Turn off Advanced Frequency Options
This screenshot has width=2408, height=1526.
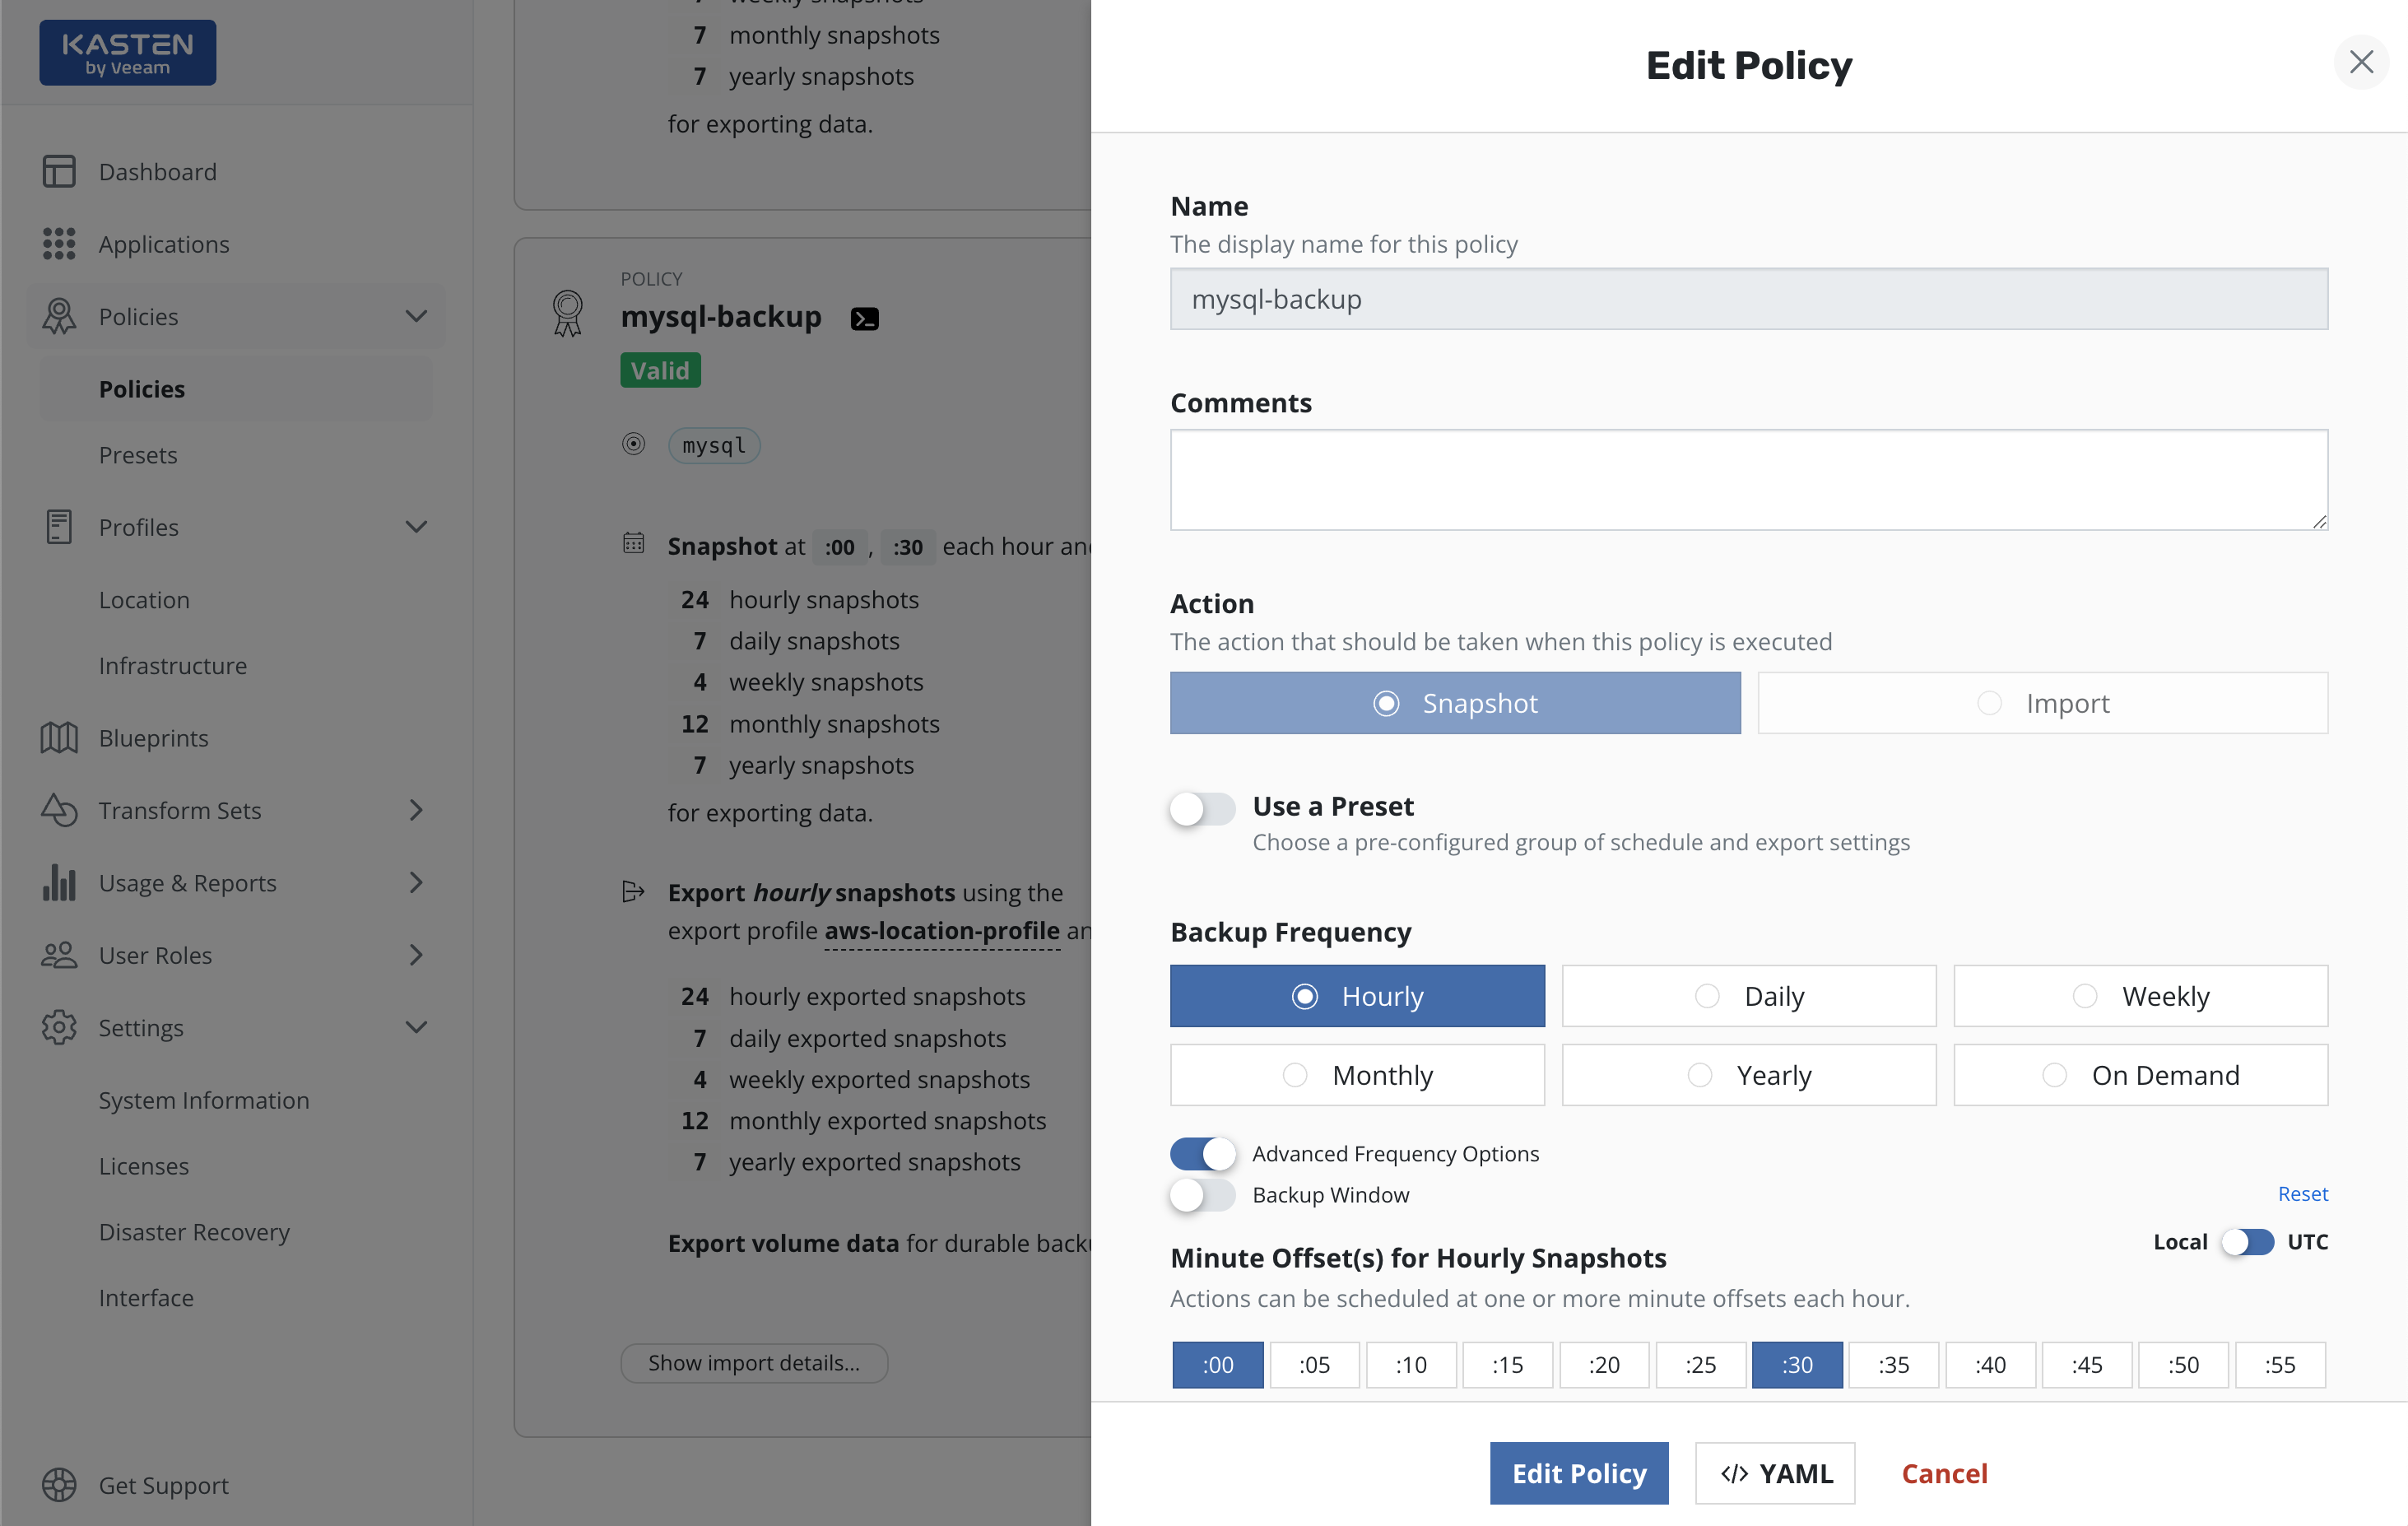tap(1202, 1153)
